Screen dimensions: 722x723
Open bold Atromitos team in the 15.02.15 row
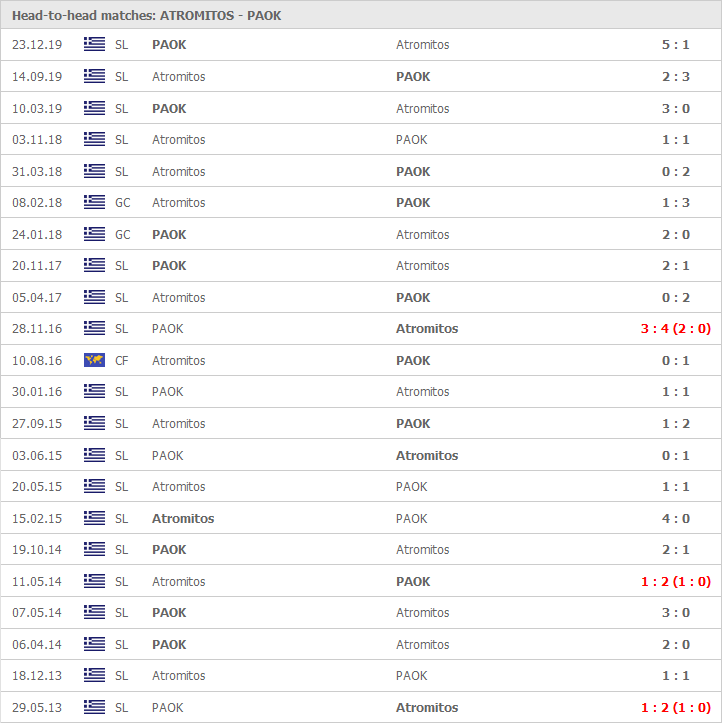coord(183,518)
